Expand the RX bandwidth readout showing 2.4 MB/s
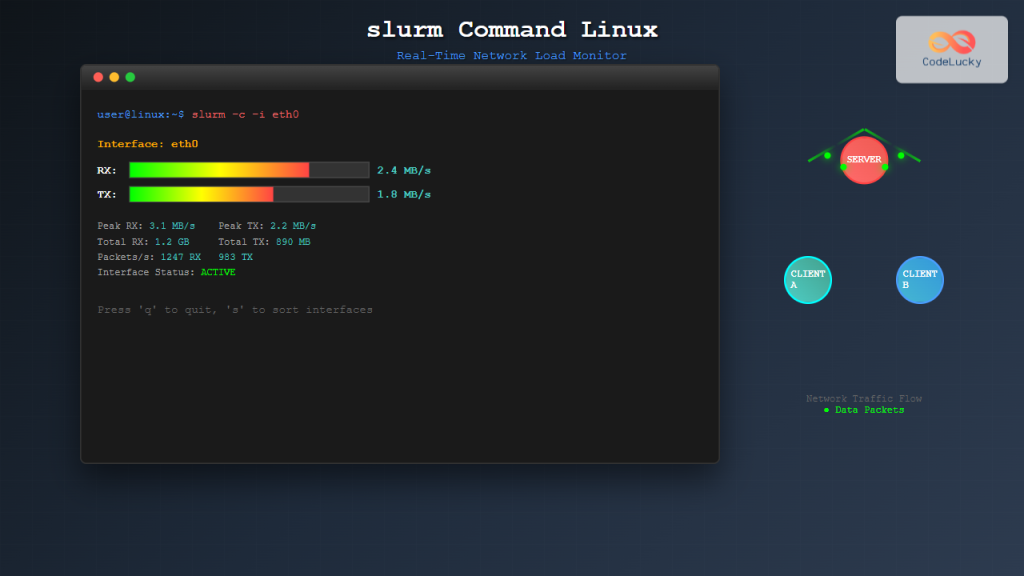The width and height of the screenshot is (1024, 576). coord(404,169)
